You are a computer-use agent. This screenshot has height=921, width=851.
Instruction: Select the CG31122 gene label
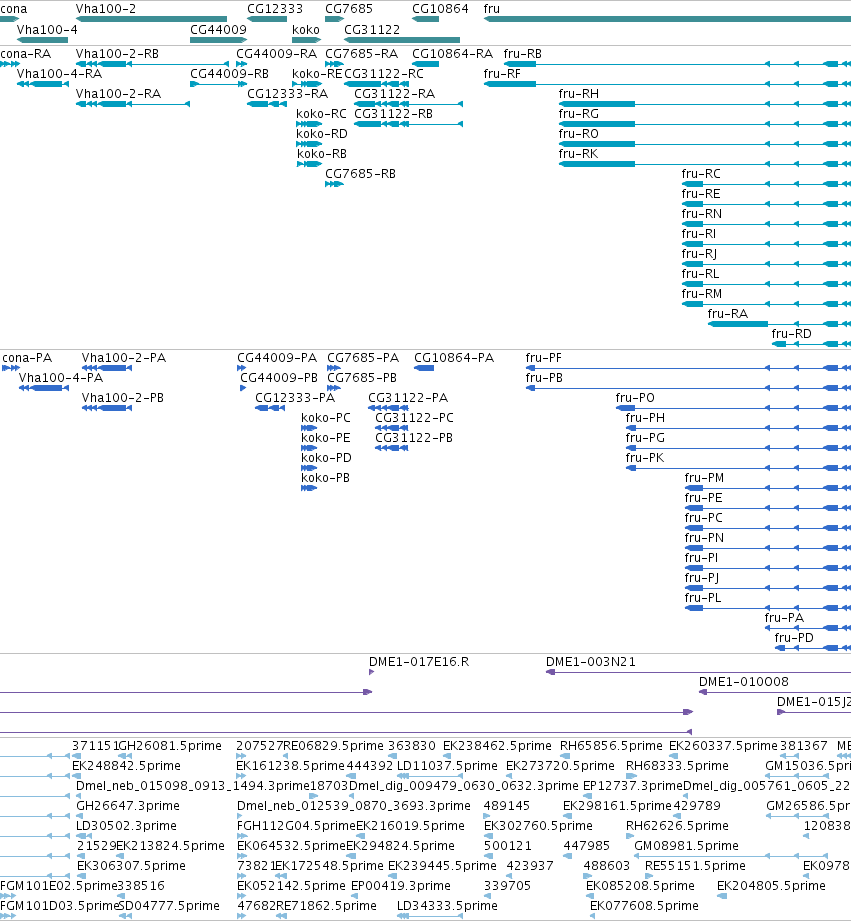(x=372, y=30)
